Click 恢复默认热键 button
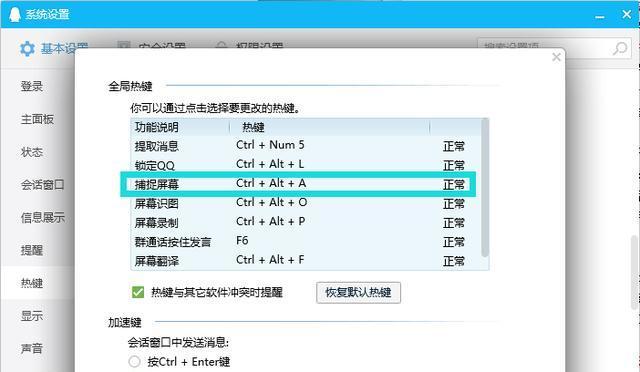 358,292
